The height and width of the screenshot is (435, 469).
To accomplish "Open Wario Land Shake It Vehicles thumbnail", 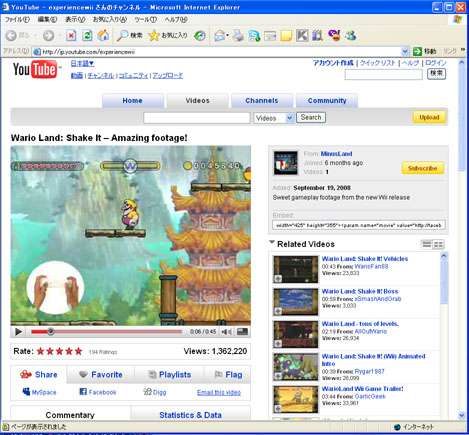I will [x=296, y=269].
